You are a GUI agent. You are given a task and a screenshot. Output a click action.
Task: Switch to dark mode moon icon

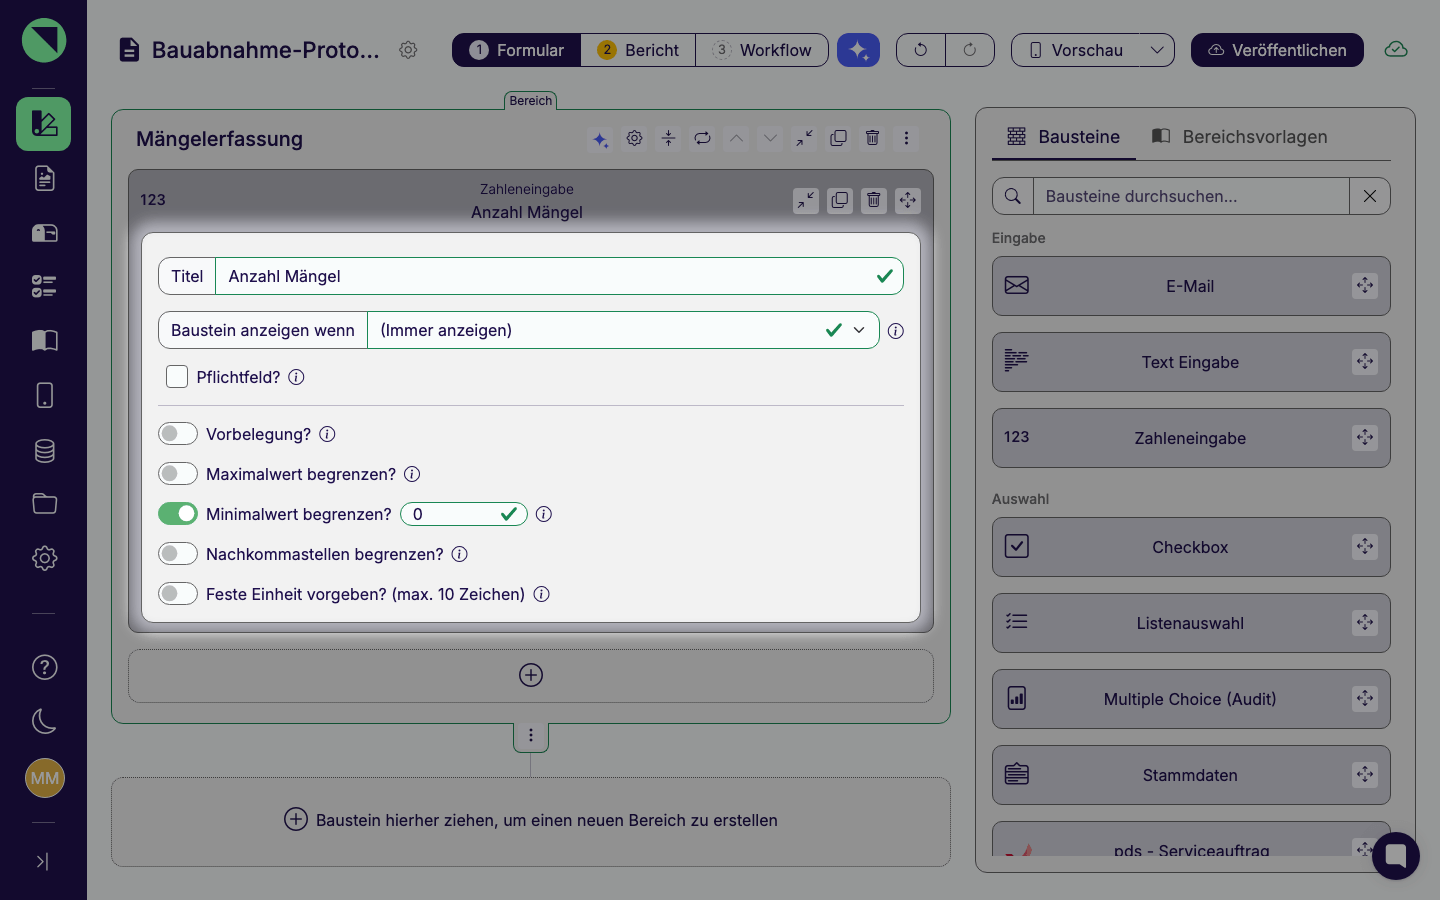[44, 721]
